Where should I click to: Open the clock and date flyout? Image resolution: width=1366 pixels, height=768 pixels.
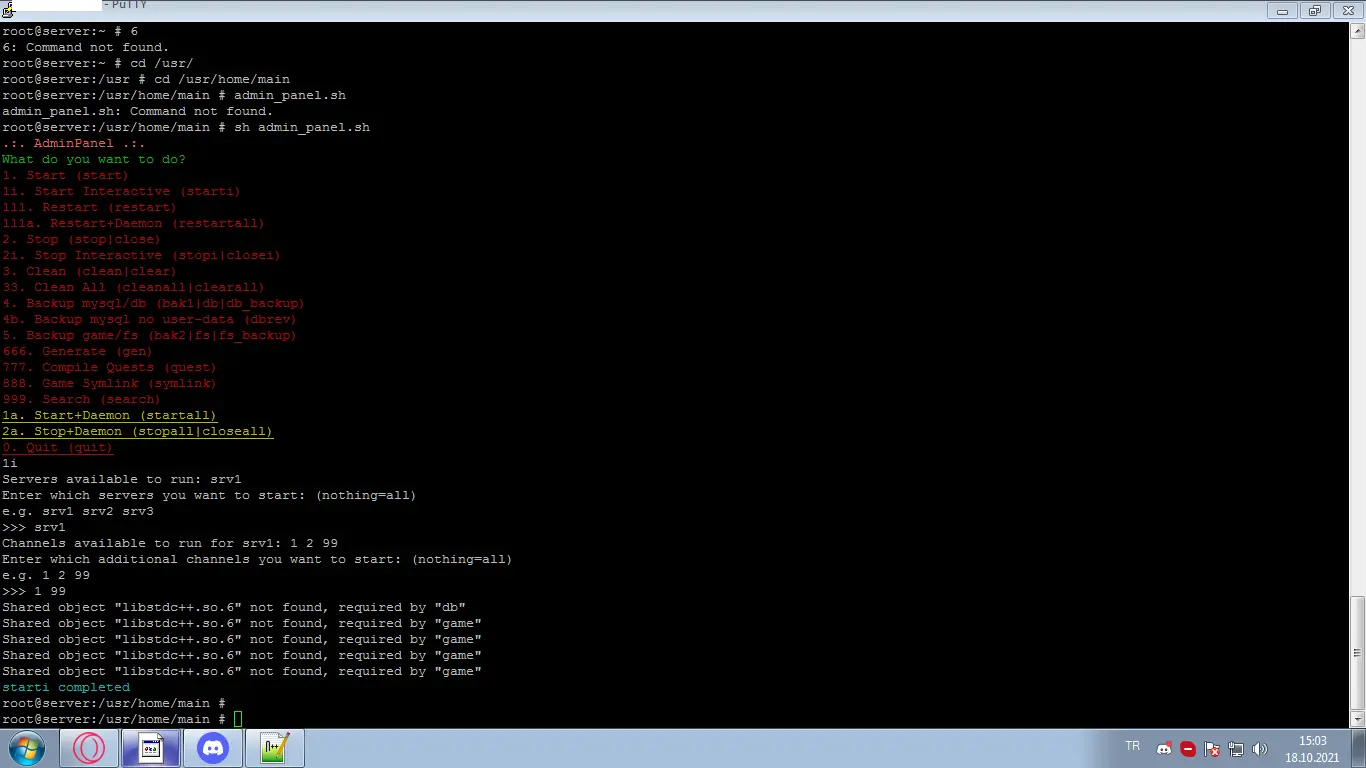pyautogui.click(x=1312, y=749)
